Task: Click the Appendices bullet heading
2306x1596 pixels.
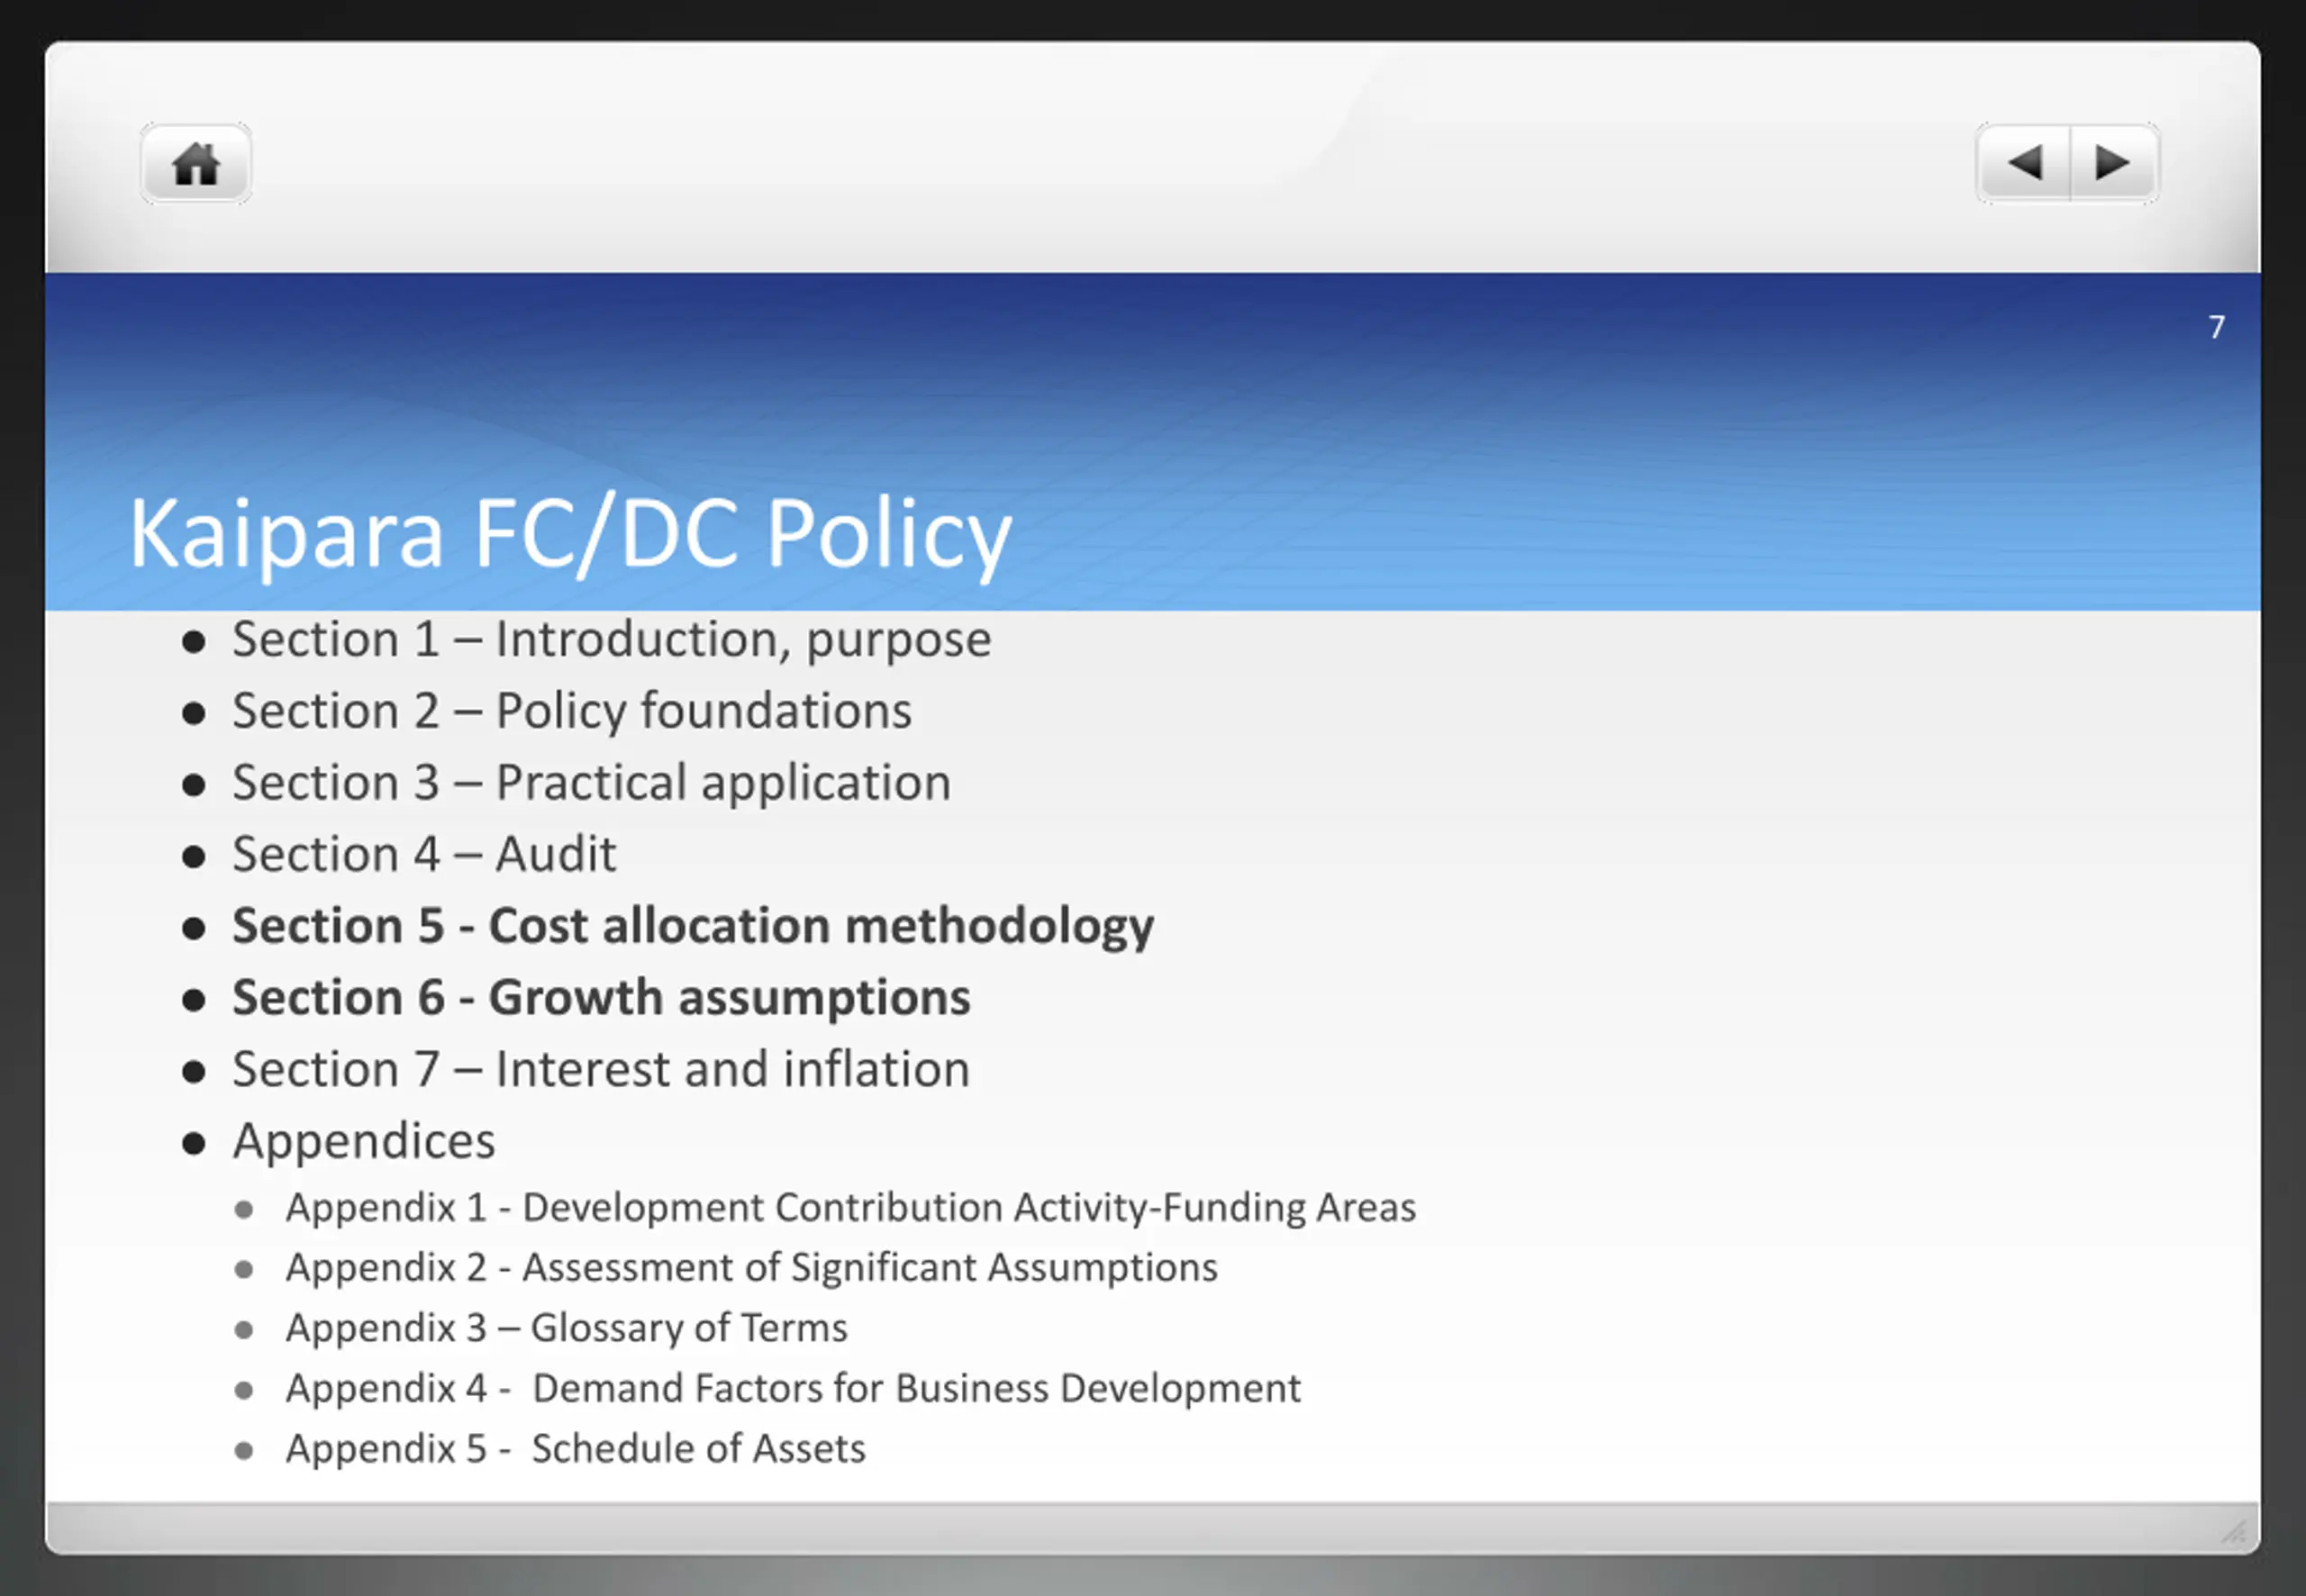Action: (x=363, y=1141)
